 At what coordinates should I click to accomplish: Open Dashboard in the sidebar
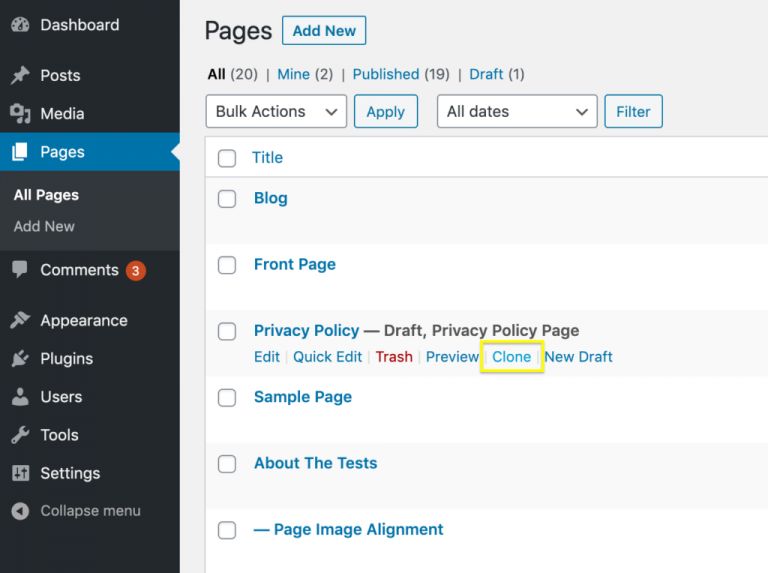(80, 25)
